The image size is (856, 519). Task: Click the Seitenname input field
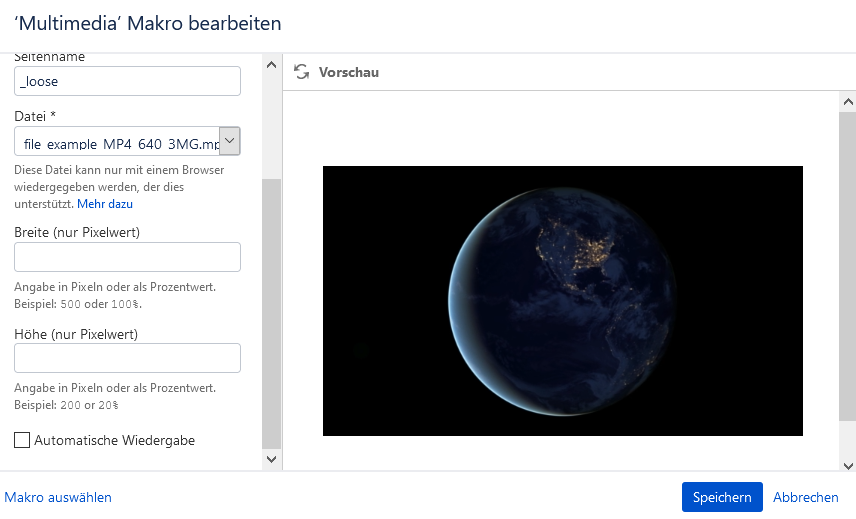coord(127,81)
